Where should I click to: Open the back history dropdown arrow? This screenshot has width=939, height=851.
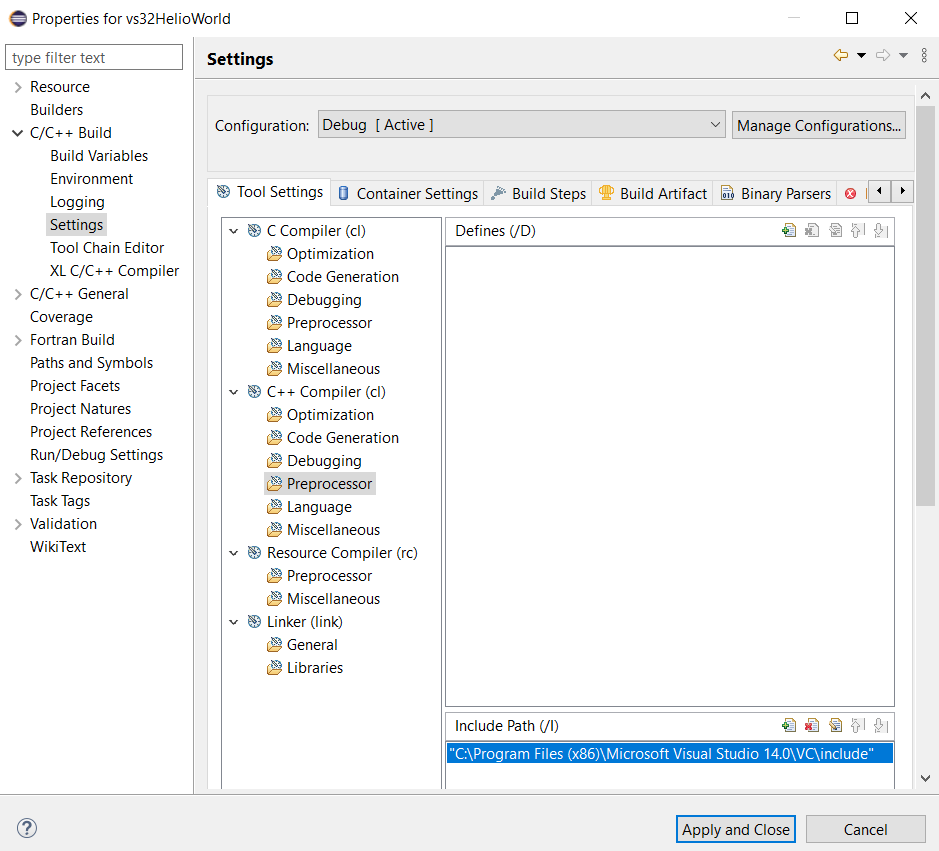861,56
